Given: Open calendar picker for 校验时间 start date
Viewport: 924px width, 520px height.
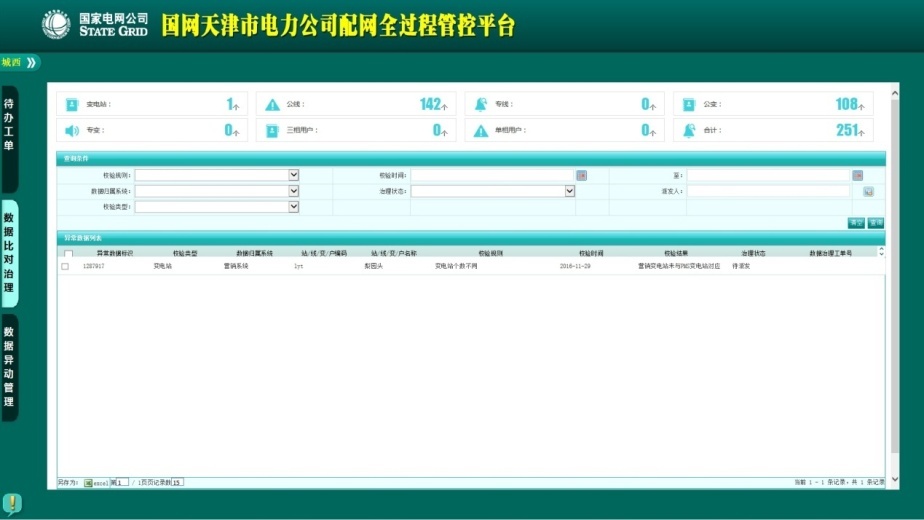Looking at the screenshot, I should click(581, 175).
